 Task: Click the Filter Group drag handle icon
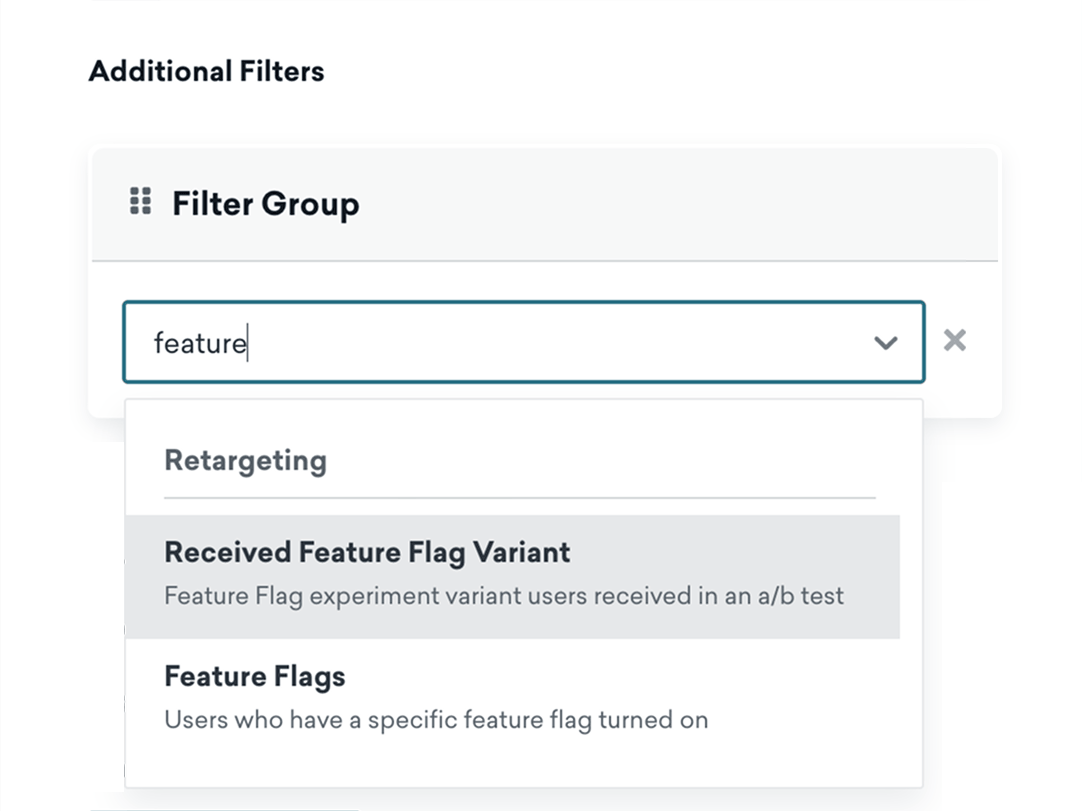tap(141, 201)
